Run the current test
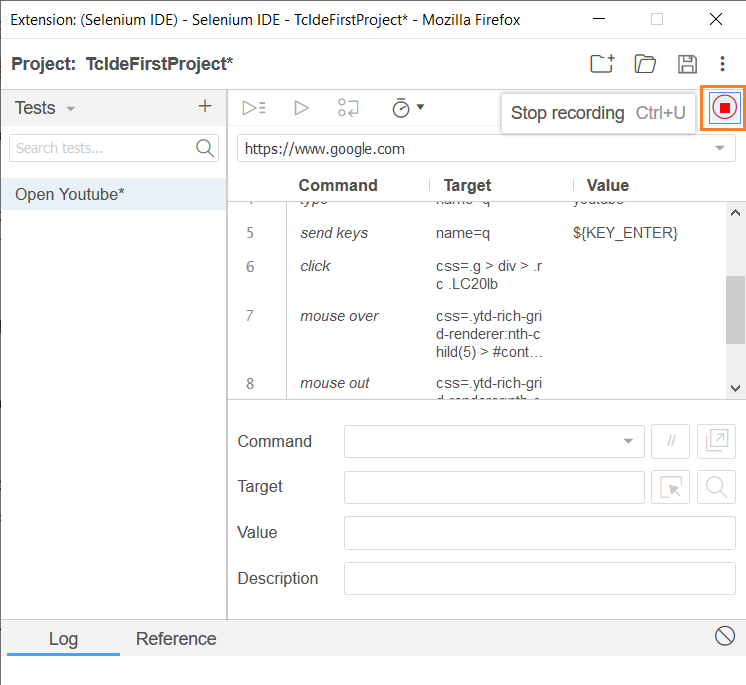 [x=301, y=108]
